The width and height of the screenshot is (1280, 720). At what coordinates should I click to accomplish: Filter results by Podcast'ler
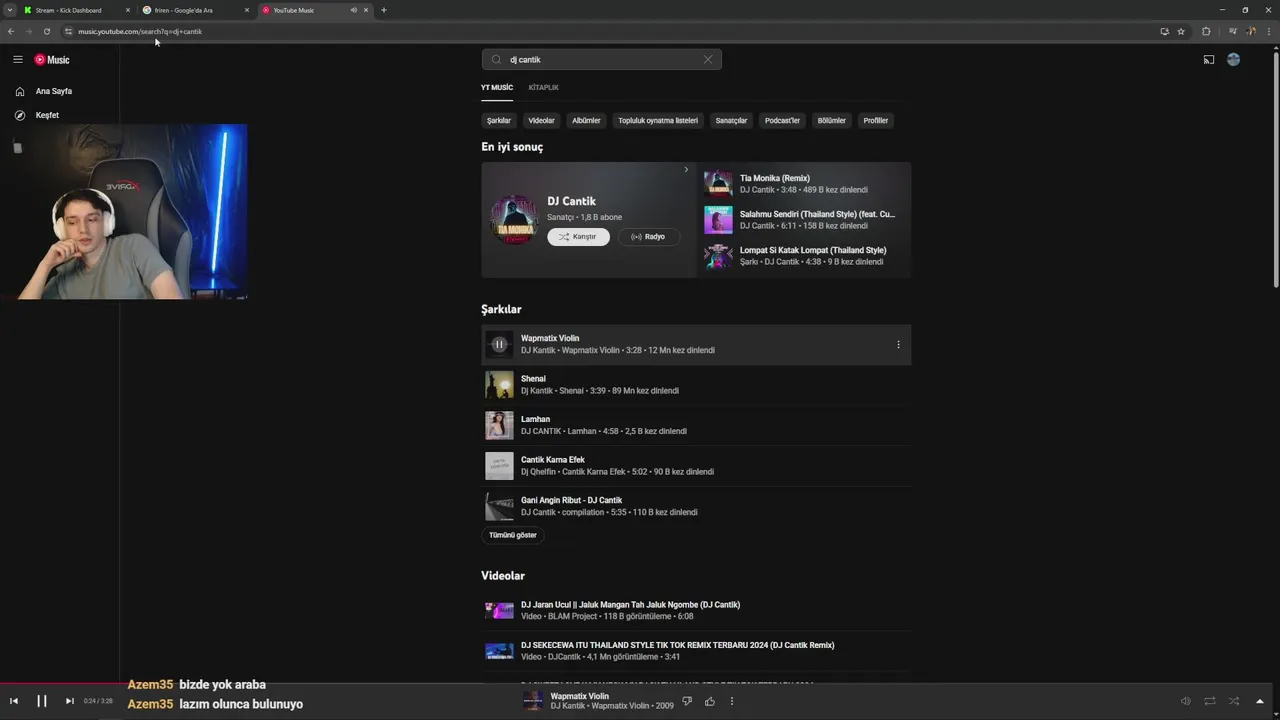(782, 121)
